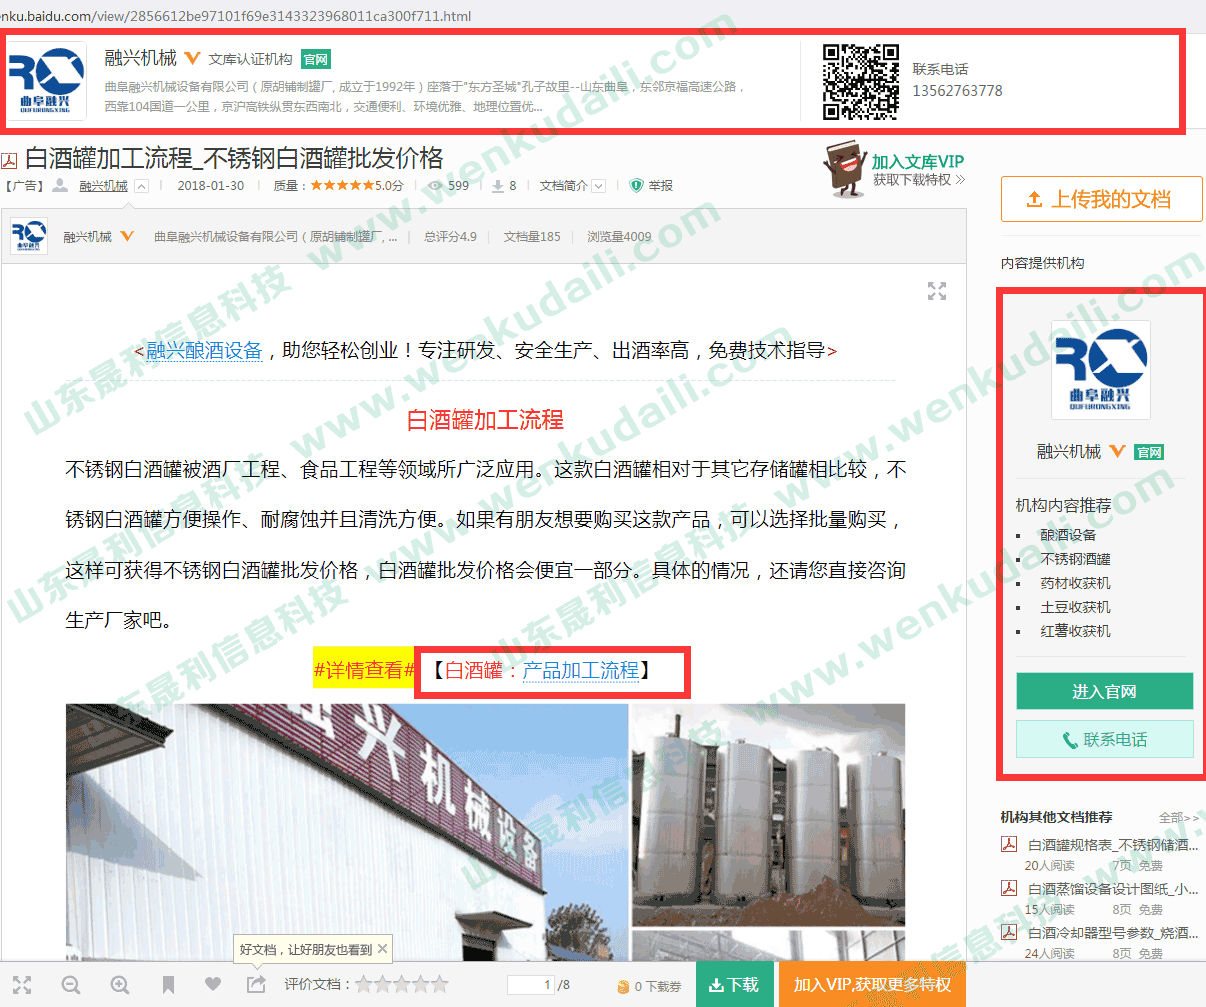1206x1007 pixels.
Task: Click the VIP book mascot icon
Action: point(844,169)
